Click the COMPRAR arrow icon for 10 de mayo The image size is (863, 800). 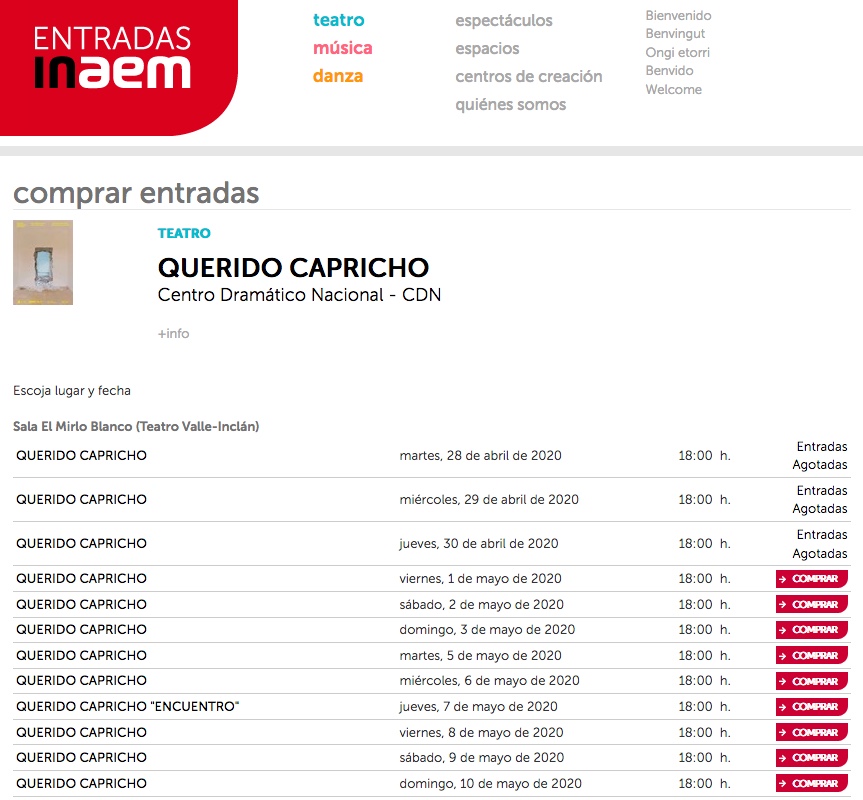click(785, 783)
